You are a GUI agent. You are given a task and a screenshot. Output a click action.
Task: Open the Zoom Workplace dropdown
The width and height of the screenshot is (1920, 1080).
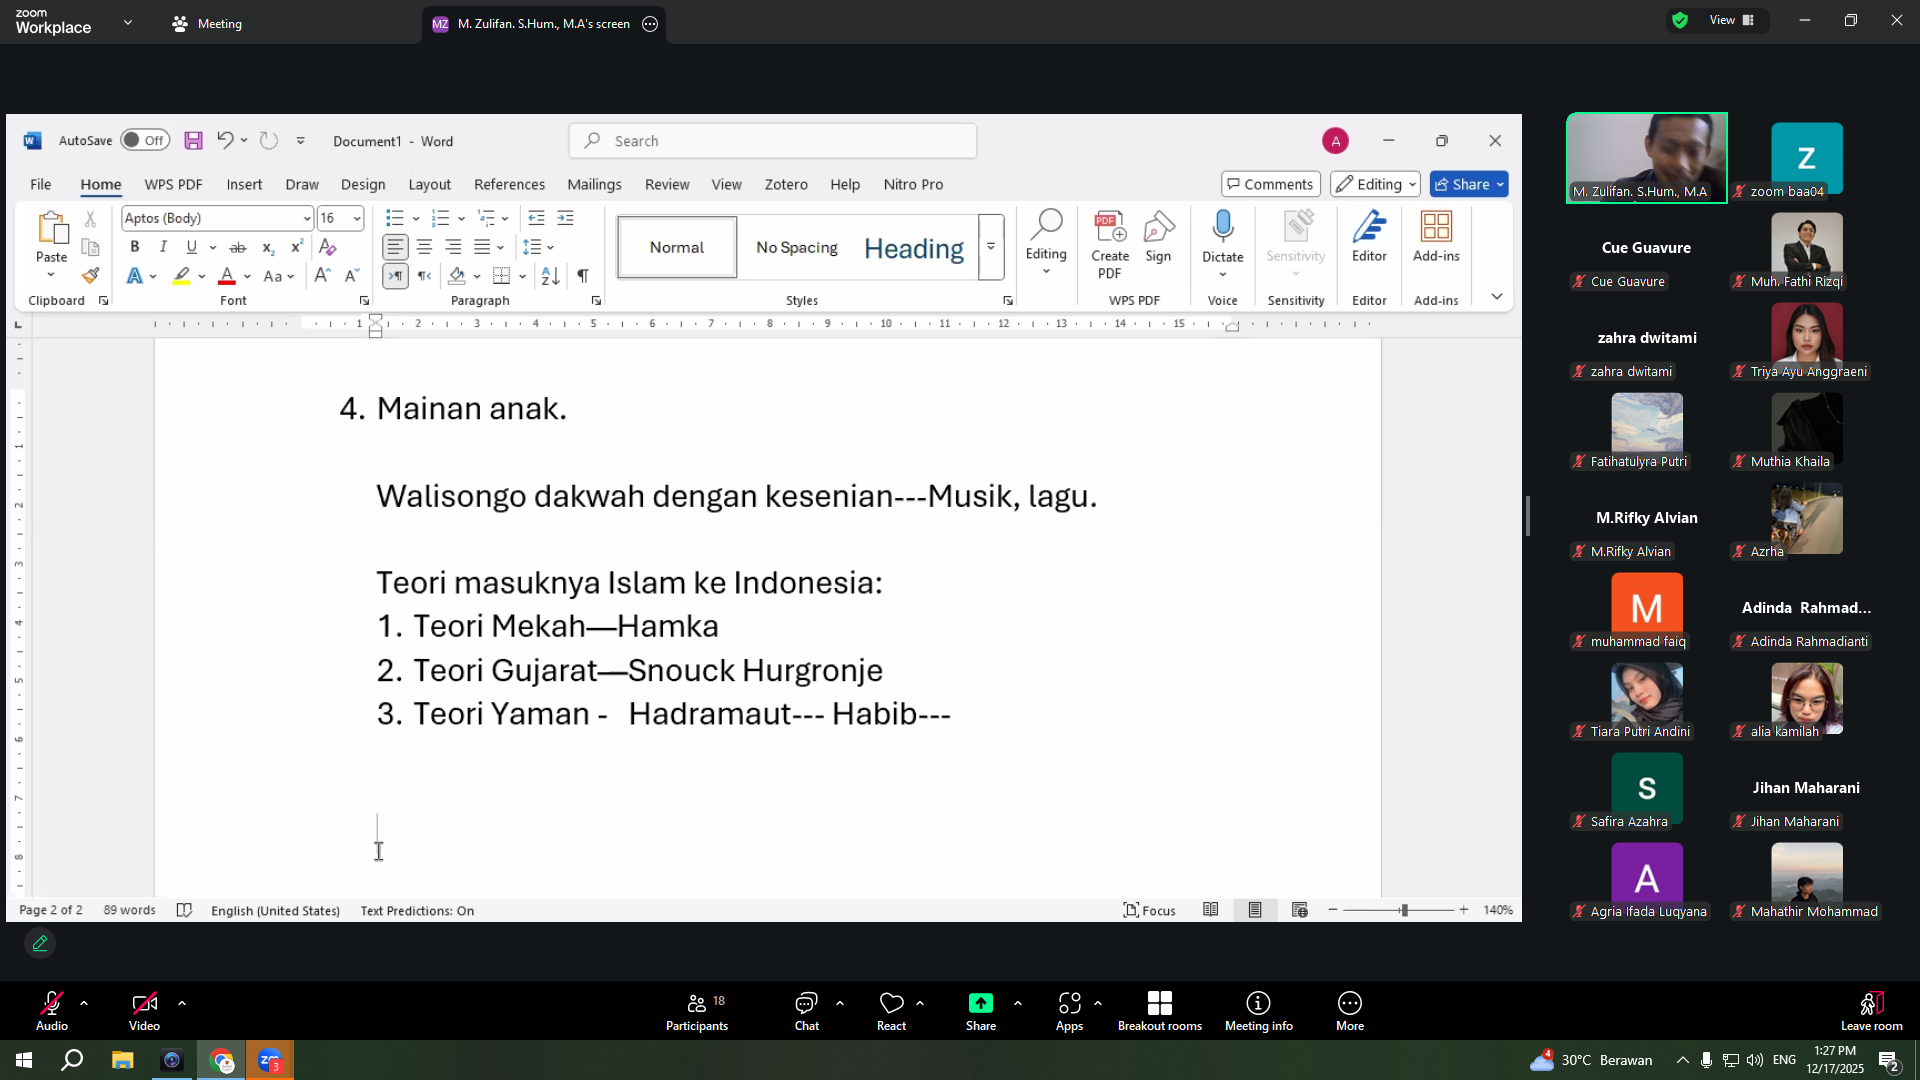[x=128, y=22]
